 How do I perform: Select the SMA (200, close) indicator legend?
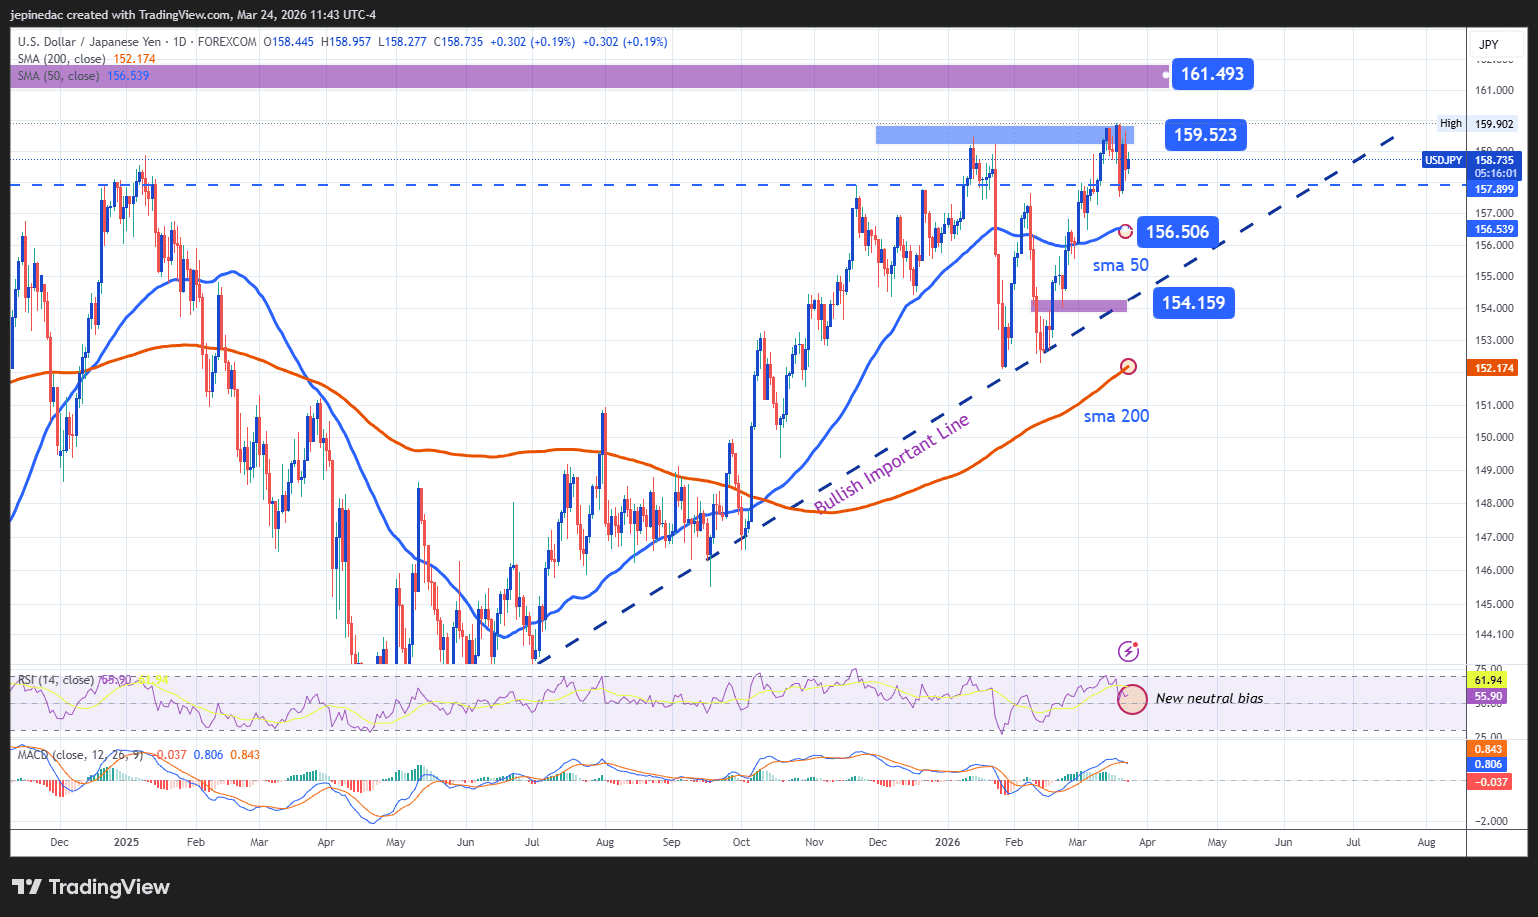point(62,59)
